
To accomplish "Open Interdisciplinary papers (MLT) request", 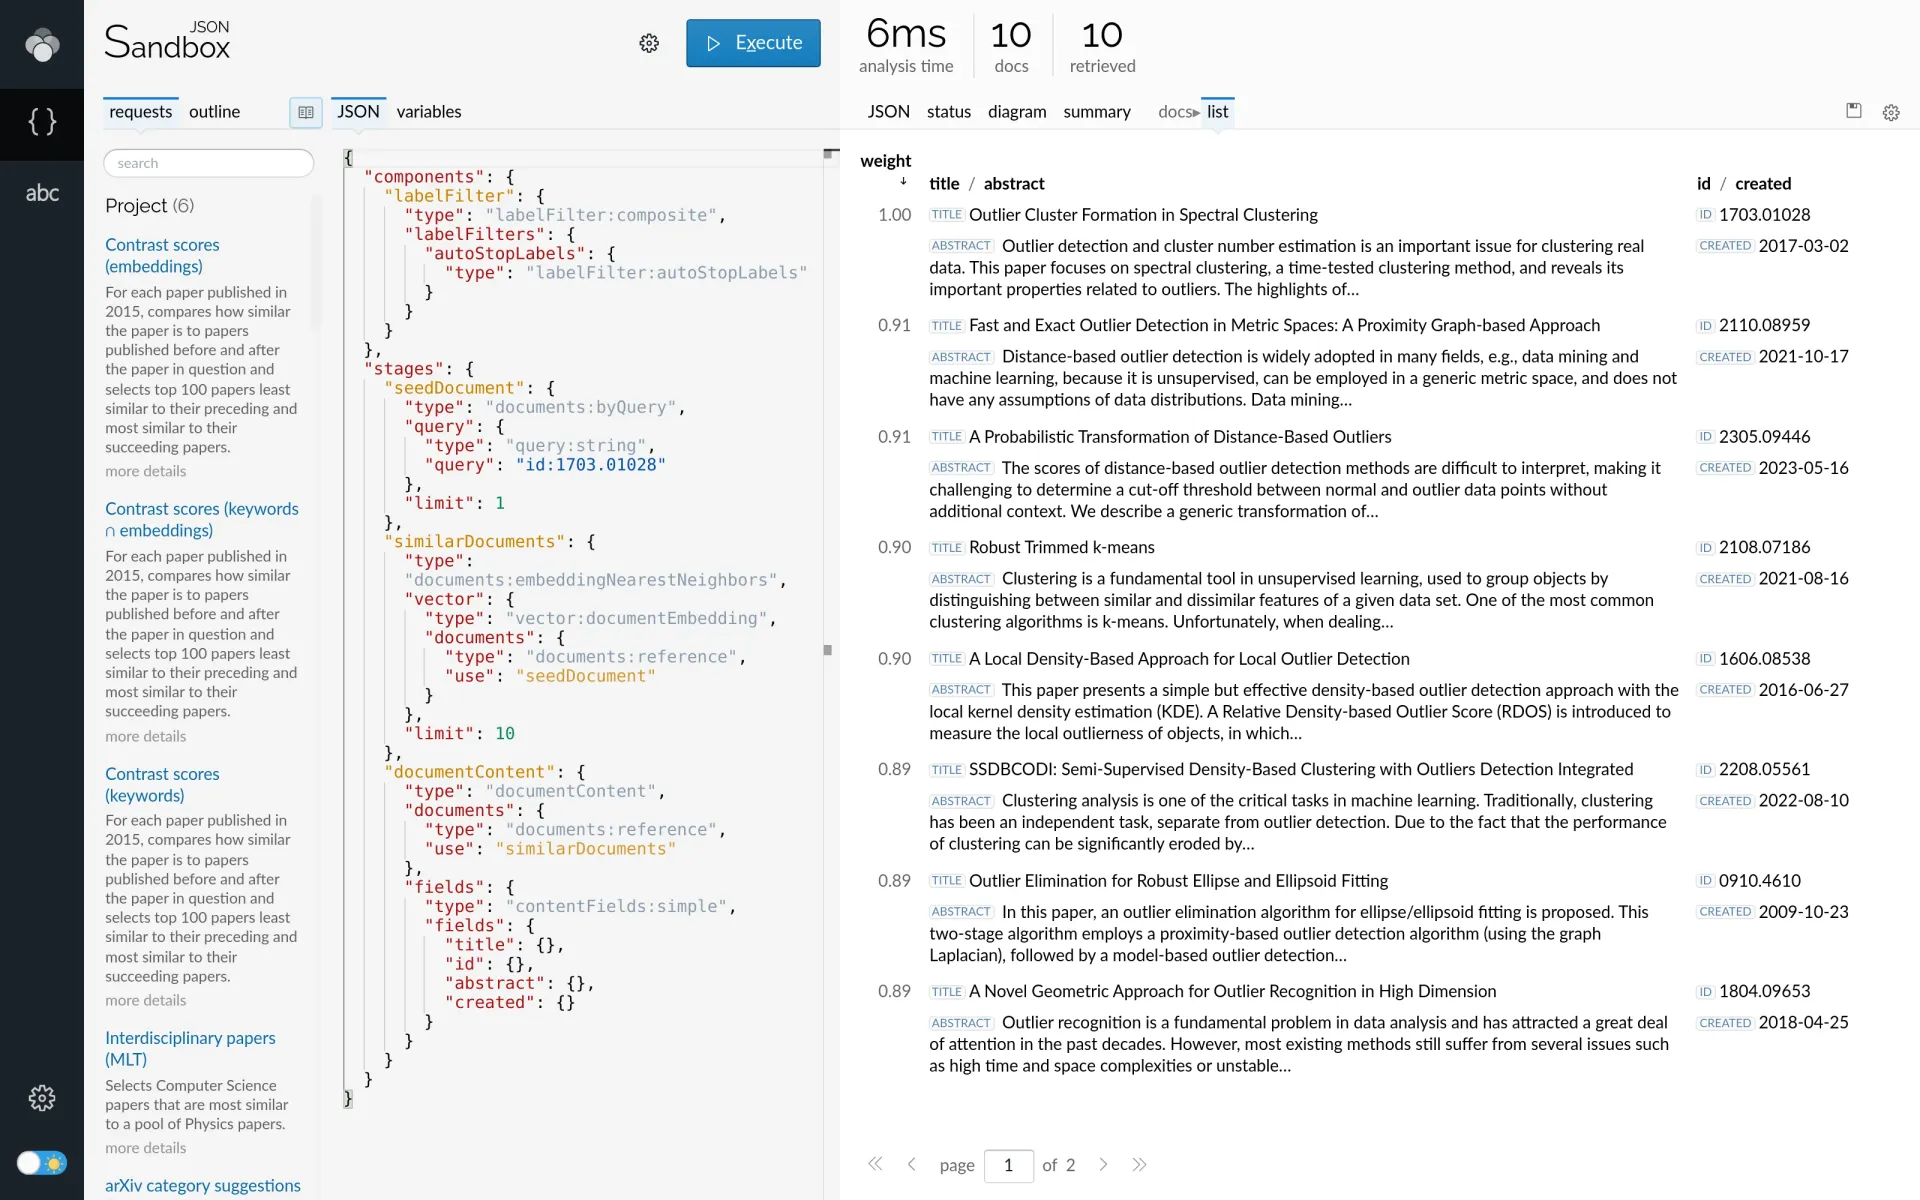I will [190, 1048].
